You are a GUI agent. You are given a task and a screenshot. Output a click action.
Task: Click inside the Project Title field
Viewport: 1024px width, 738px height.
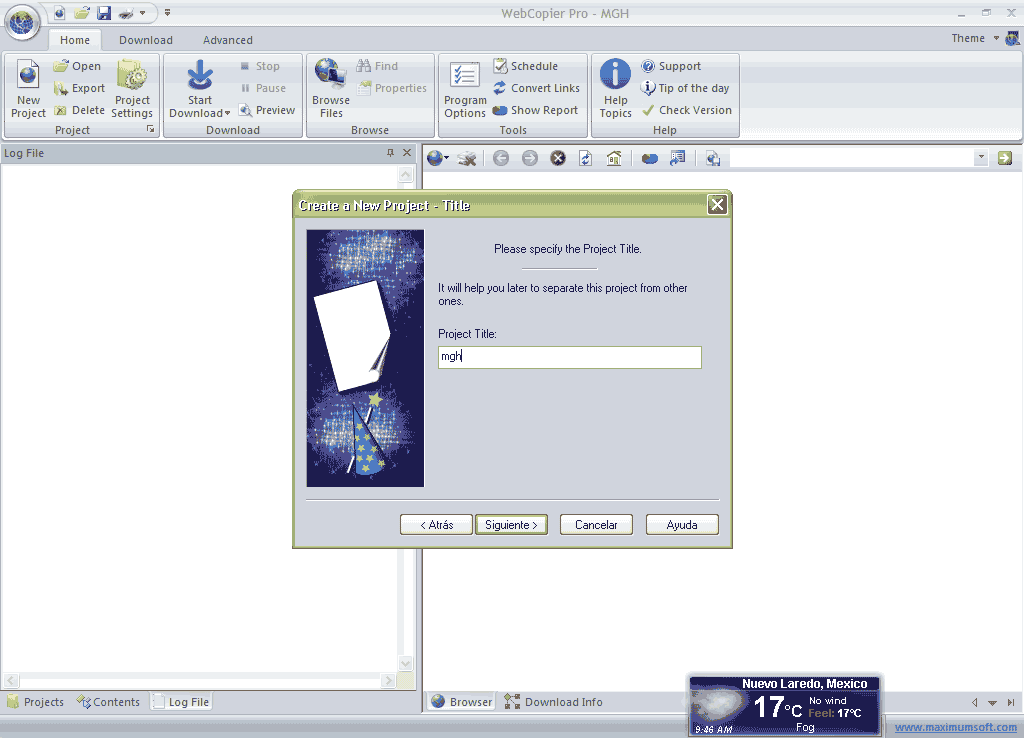click(x=569, y=357)
